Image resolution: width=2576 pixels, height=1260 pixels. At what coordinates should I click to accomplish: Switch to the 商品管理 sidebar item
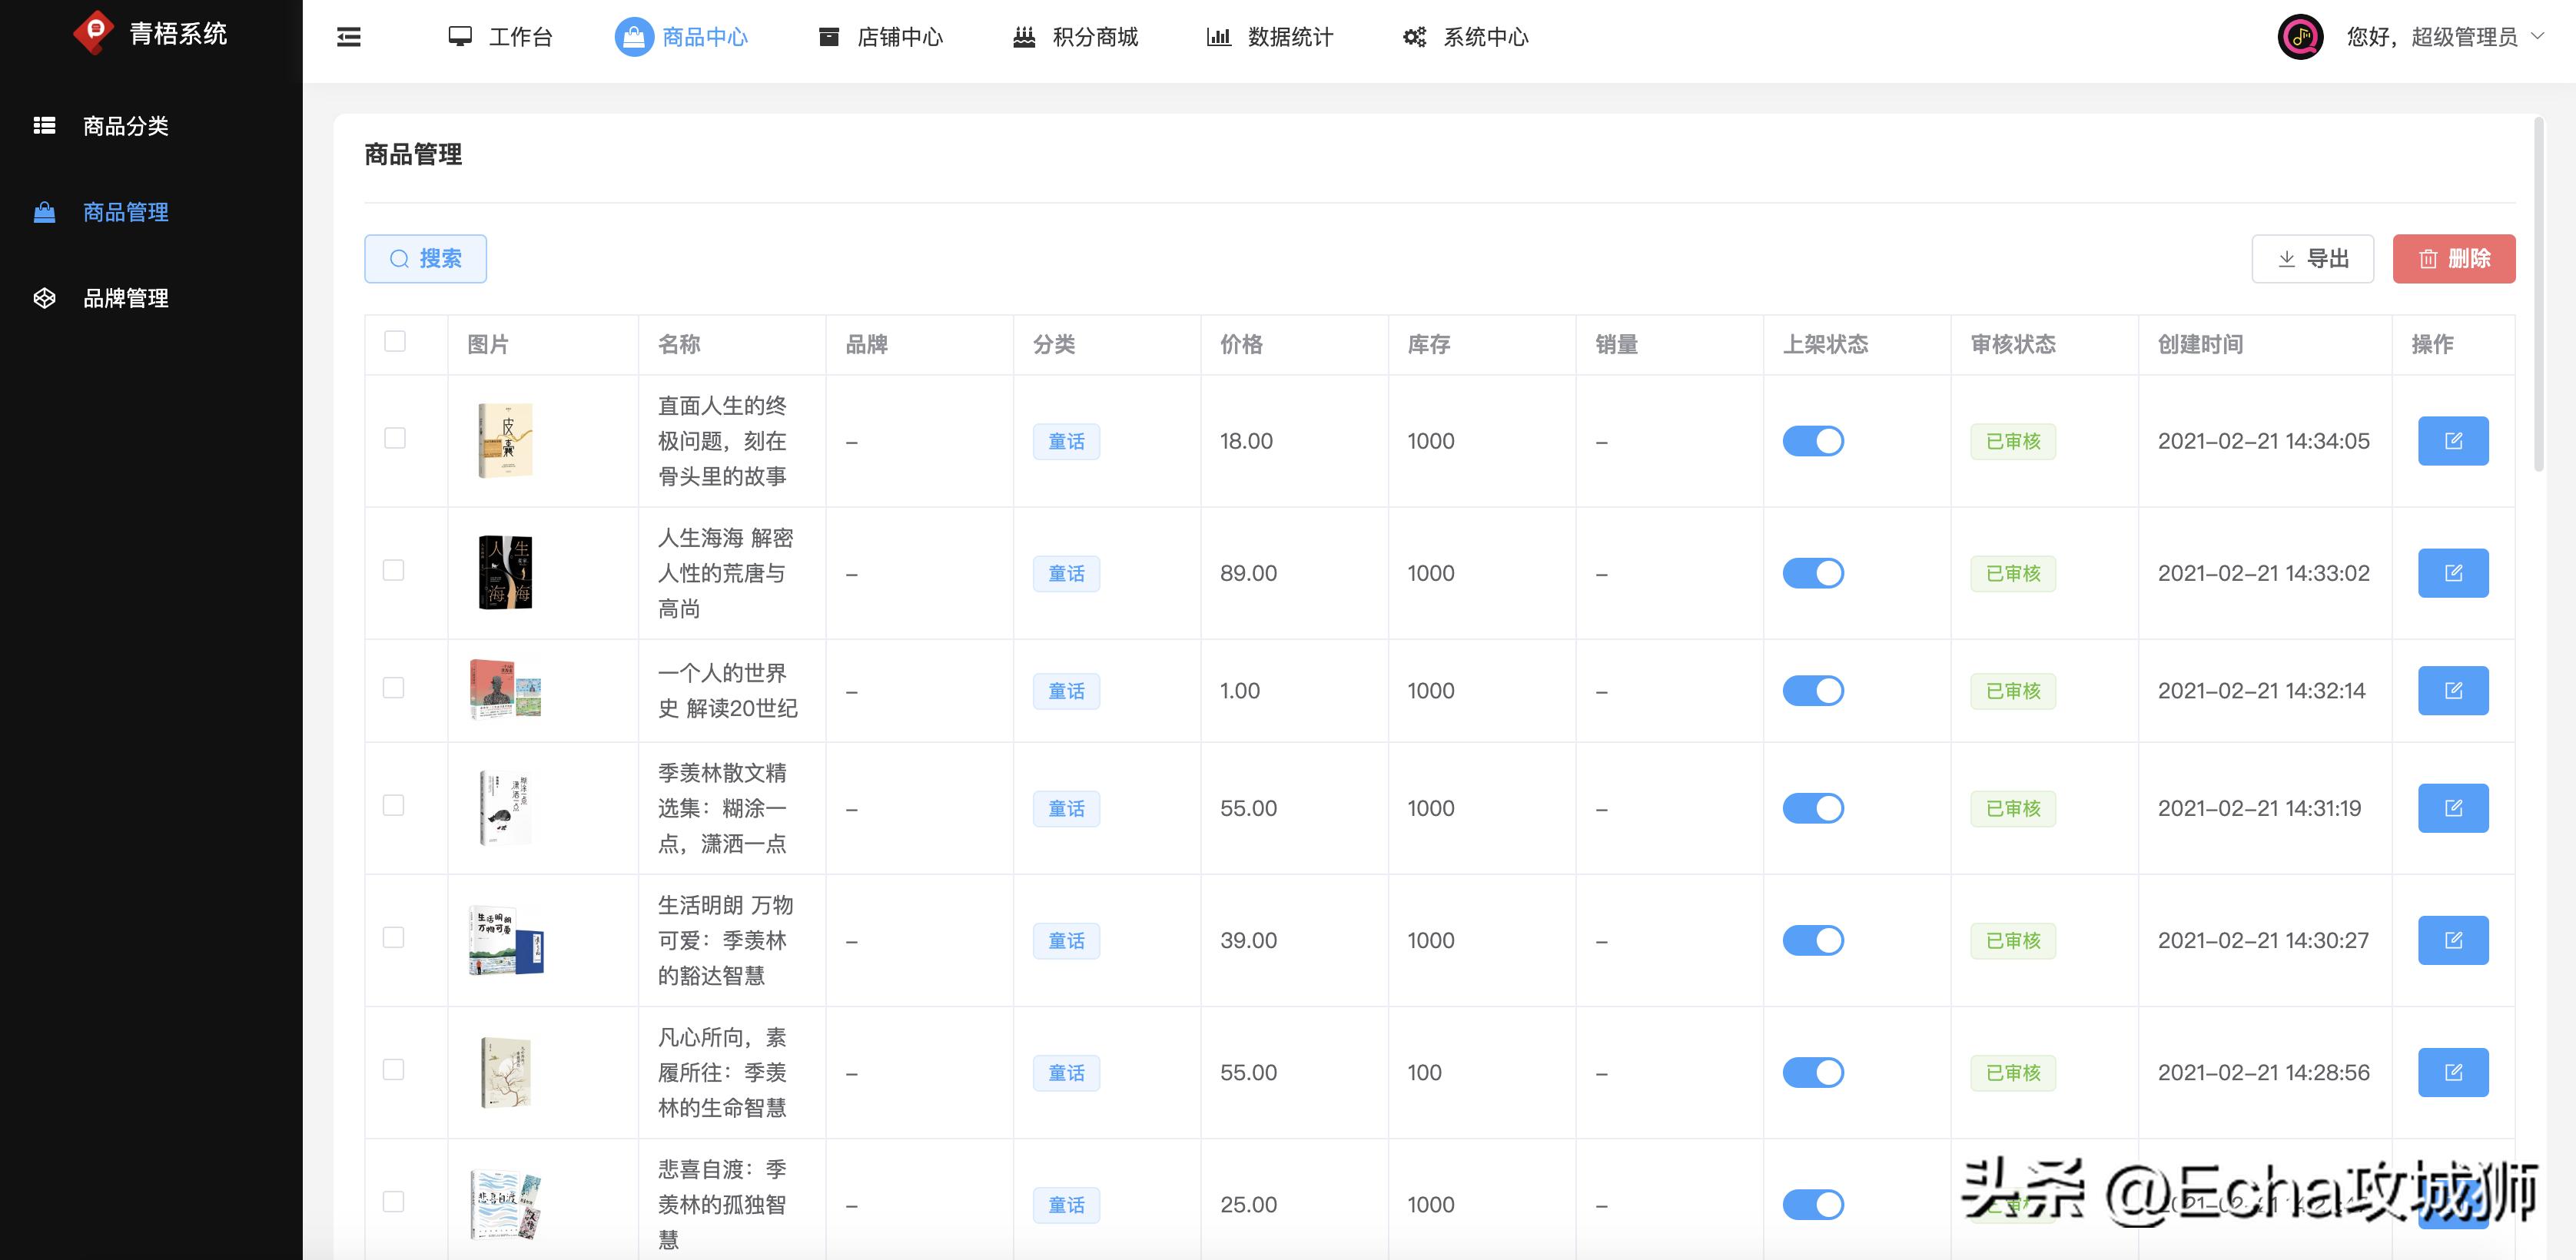125,212
